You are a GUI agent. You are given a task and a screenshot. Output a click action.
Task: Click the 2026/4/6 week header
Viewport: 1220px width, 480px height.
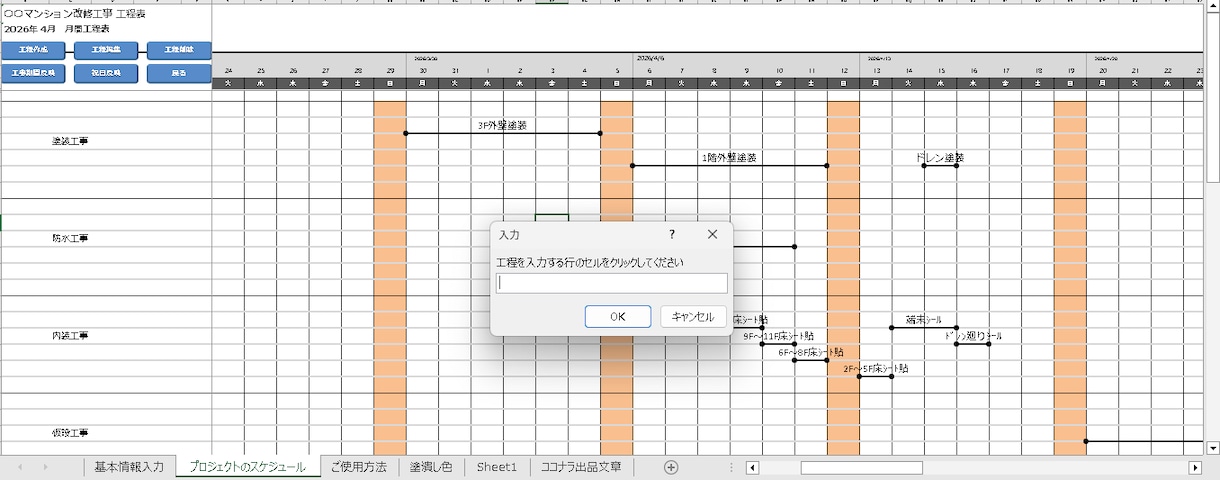coord(650,59)
